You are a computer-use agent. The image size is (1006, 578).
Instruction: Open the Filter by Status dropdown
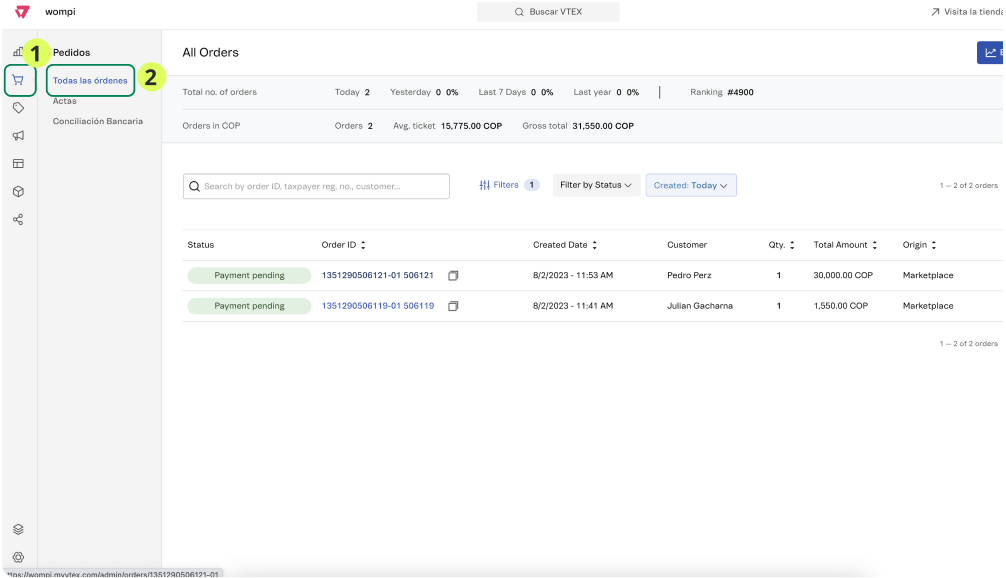tap(596, 185)
